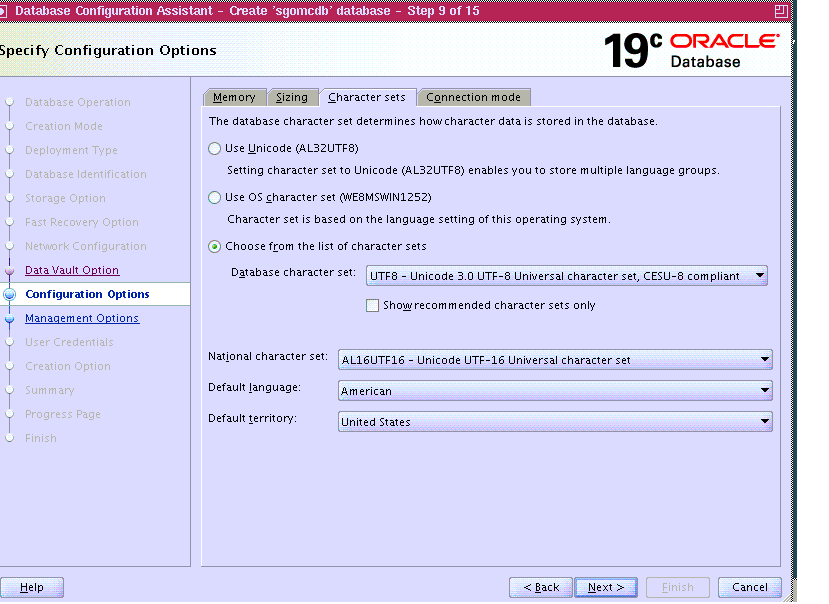
Task: Open the Default language dropdown
Action: pyautogui.click(x=555, y=391)
